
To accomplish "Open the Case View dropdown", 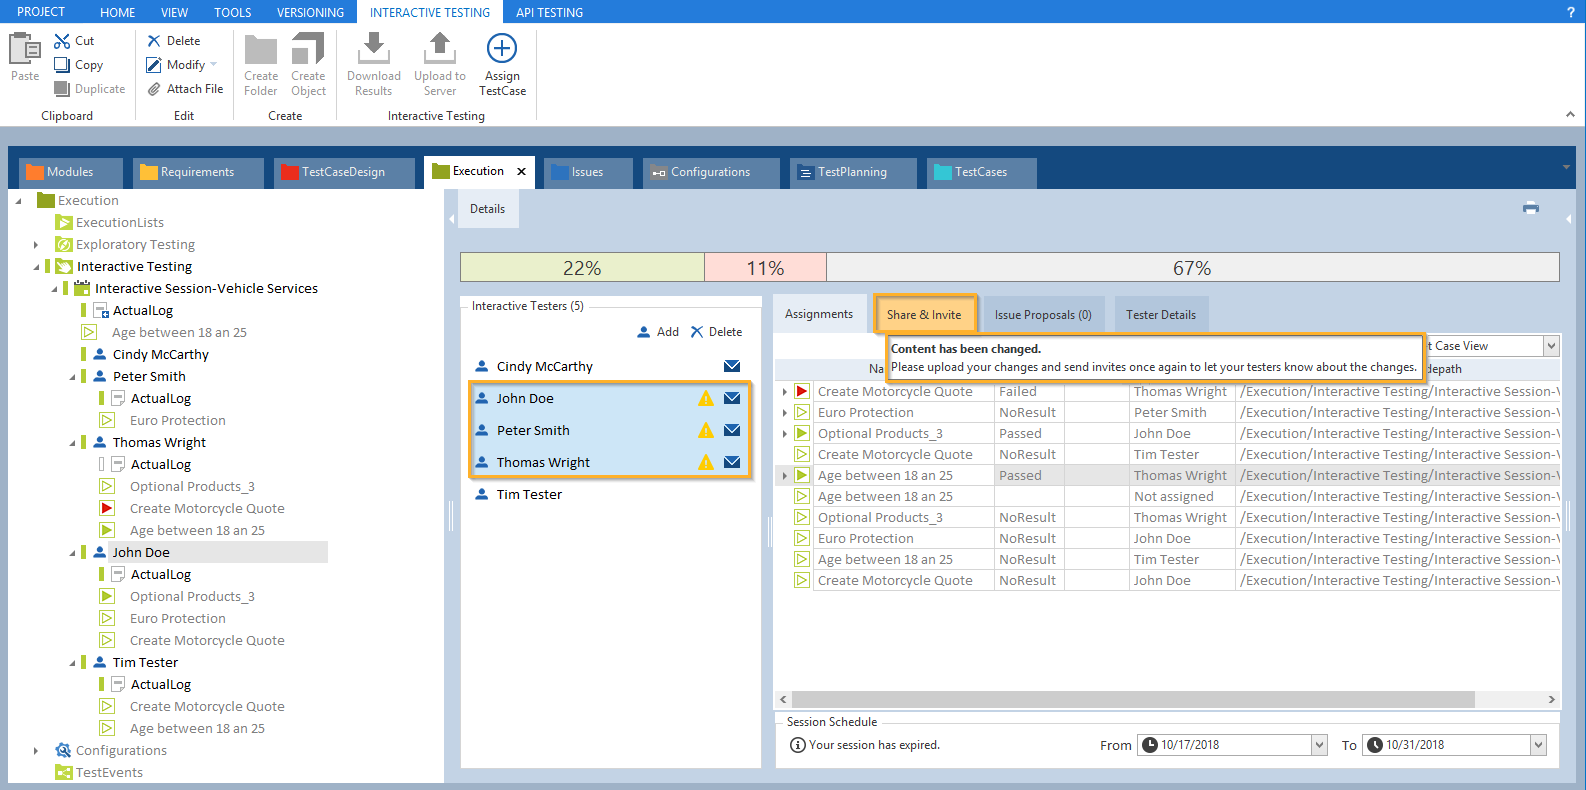I will tap(1551, 346).
